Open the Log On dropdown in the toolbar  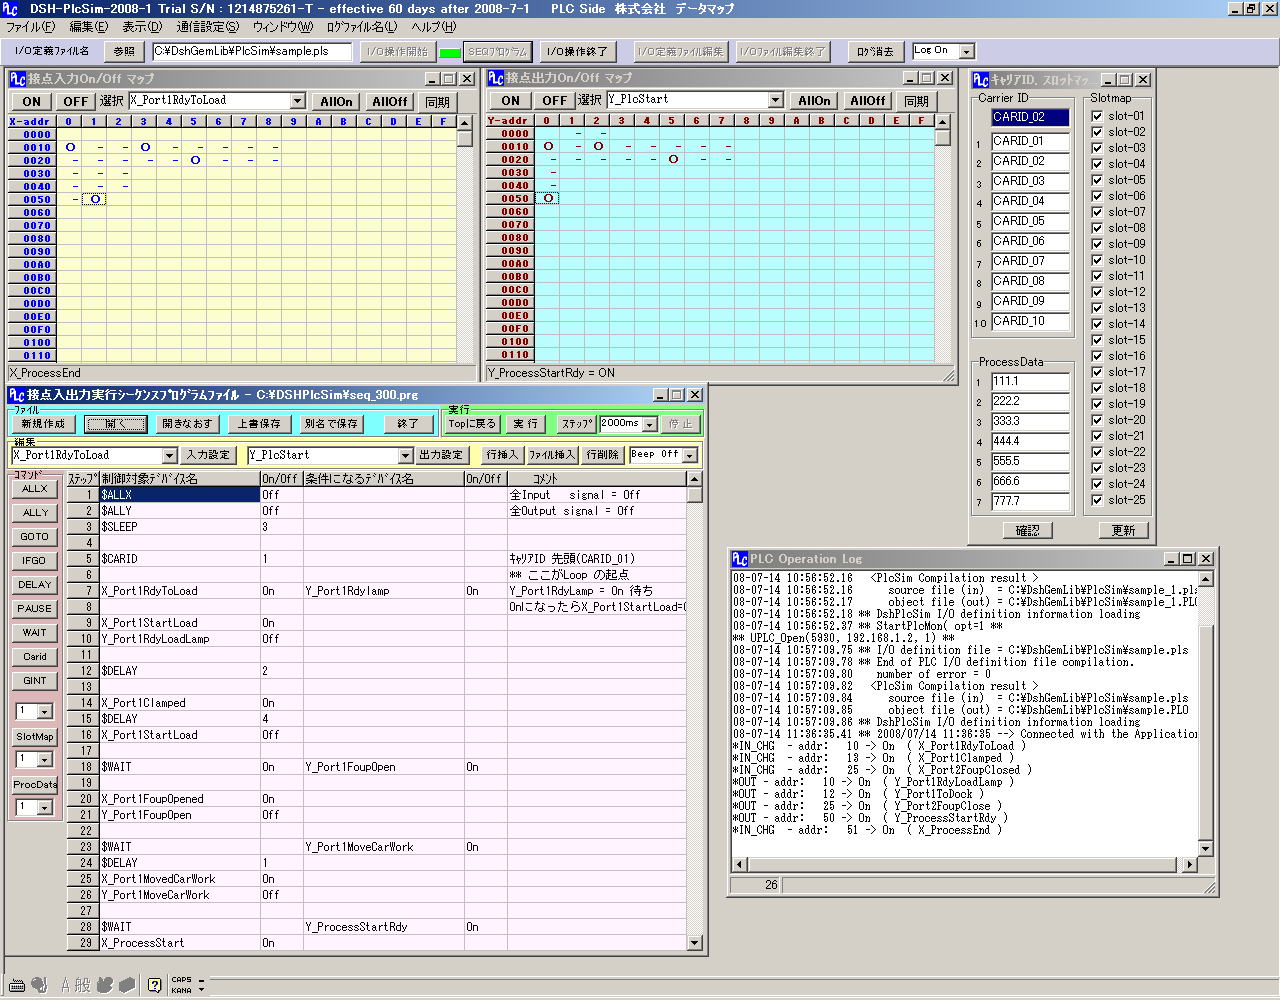coord(966,51)
